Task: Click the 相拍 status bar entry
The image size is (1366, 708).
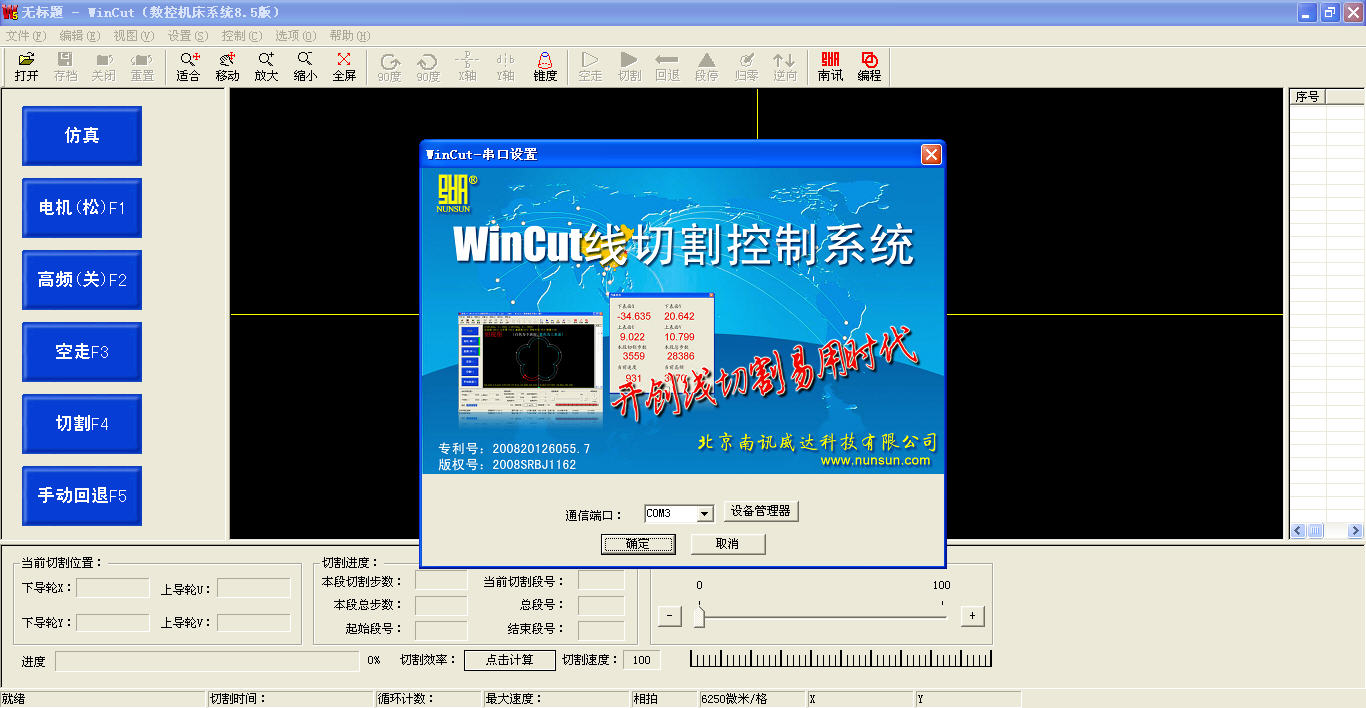Action: click(662, 699)
